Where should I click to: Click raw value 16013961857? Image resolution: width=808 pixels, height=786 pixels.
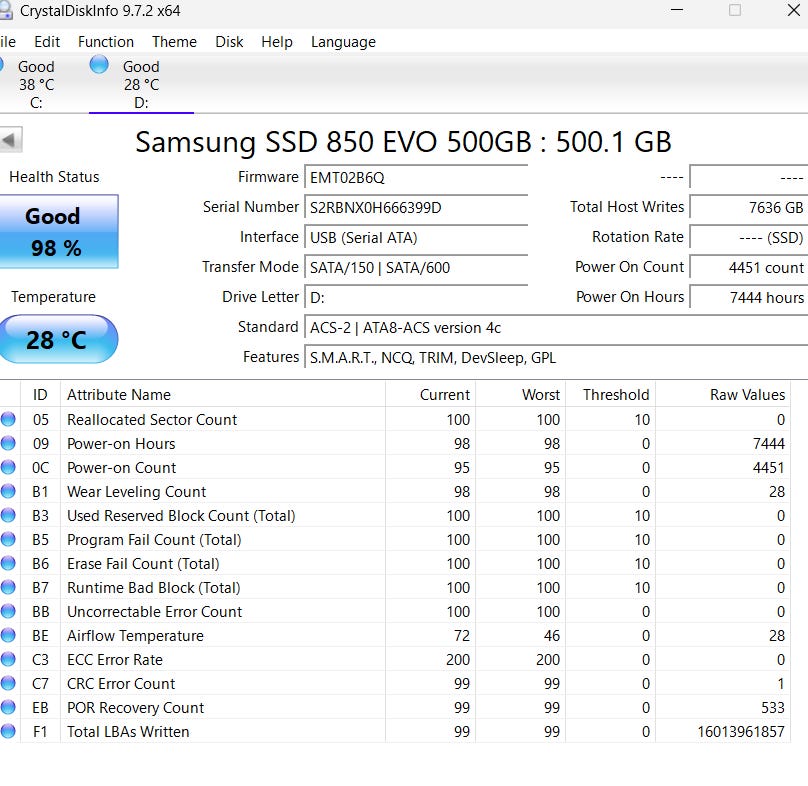tap(741, 732)
